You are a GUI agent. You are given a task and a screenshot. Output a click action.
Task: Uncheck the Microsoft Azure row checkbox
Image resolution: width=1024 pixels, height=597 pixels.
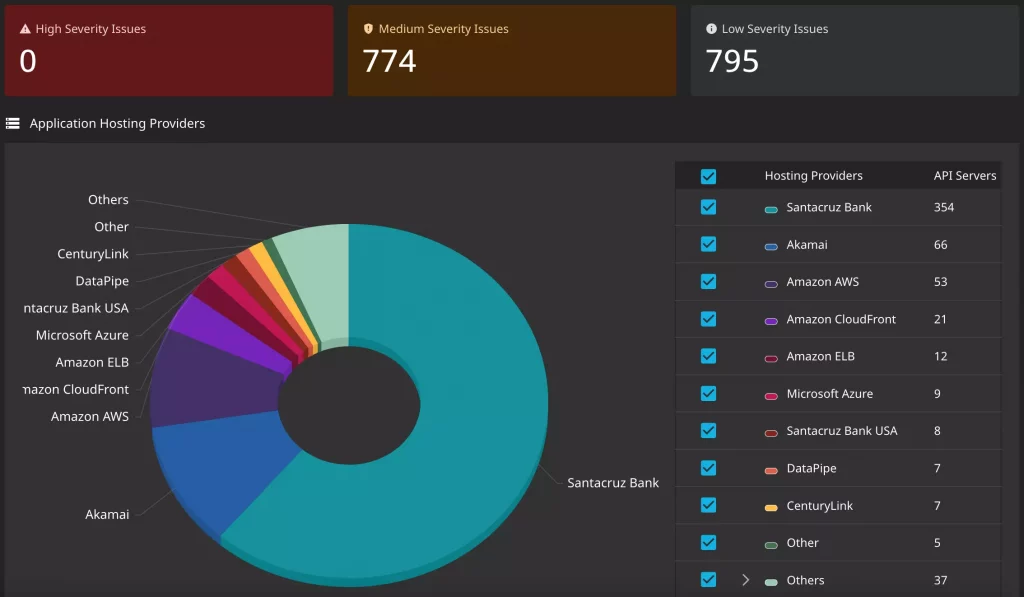(x=709, y=393)
